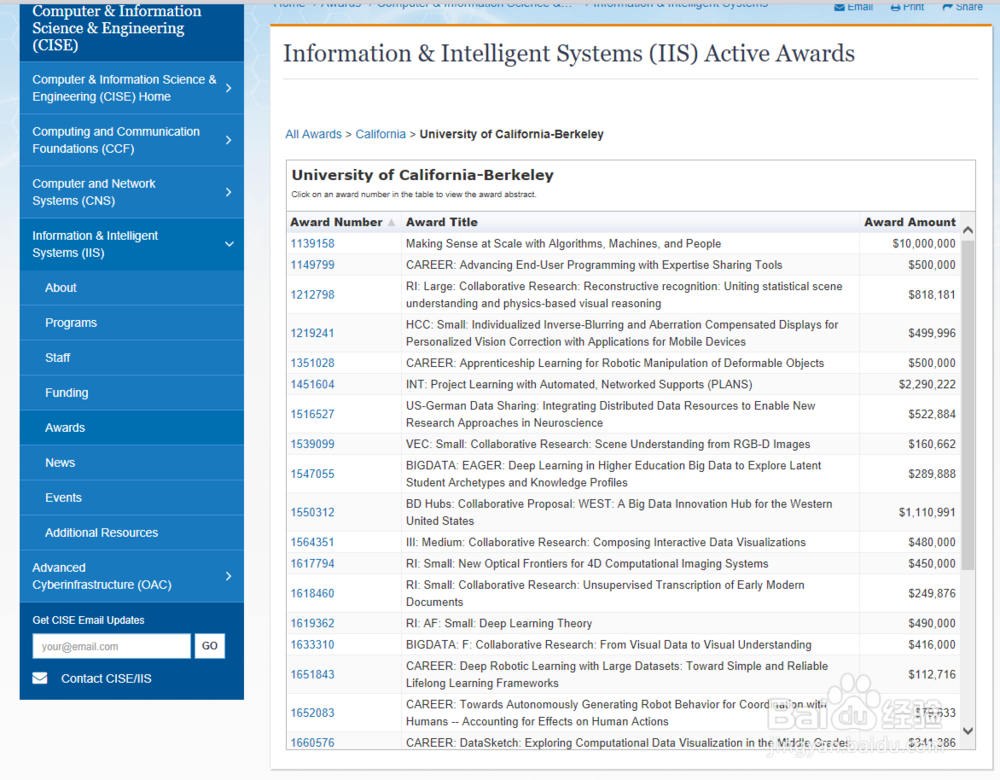Open the Share link at top right
This screenshot has height=780, width=1000.
(962, 6)
